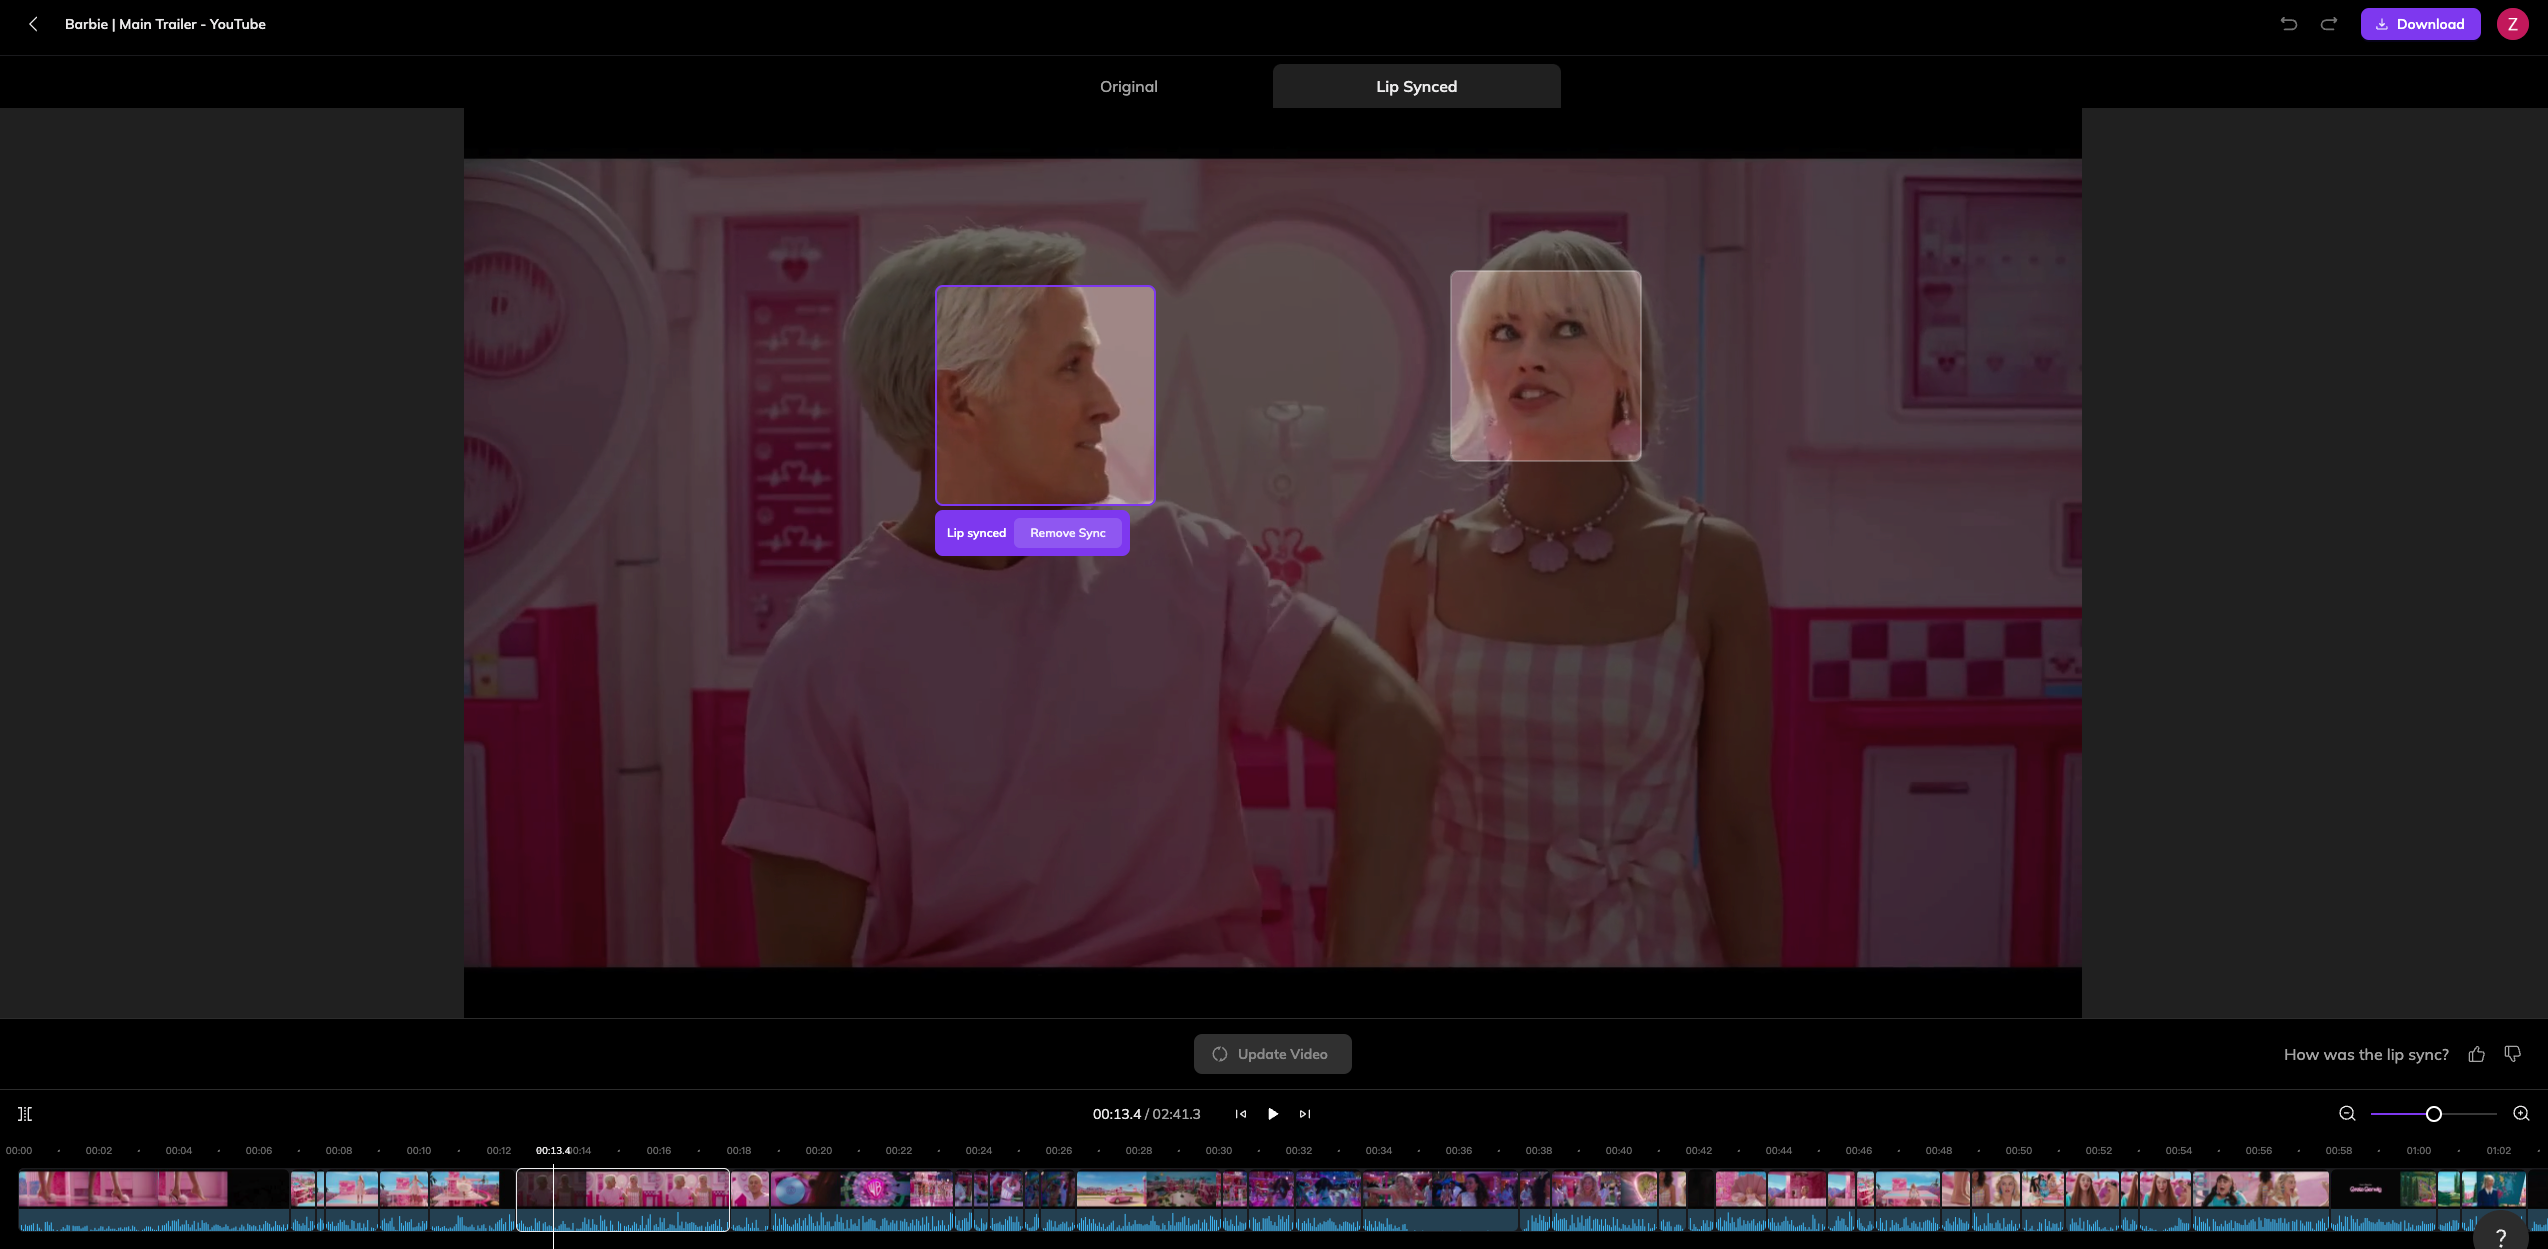Click the play button in timeline
The width and height of the screenshot is (2548, 1249).
1274,1113
